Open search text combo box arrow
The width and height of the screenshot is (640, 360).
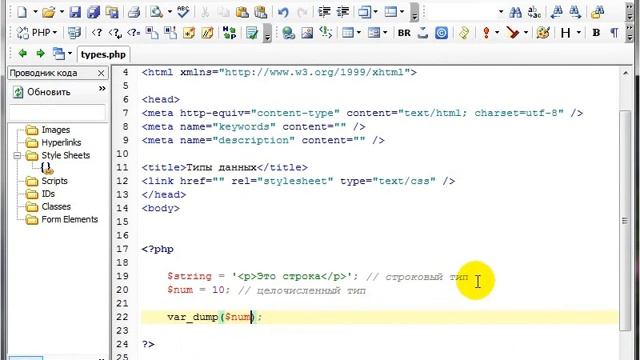pos(501,12)
